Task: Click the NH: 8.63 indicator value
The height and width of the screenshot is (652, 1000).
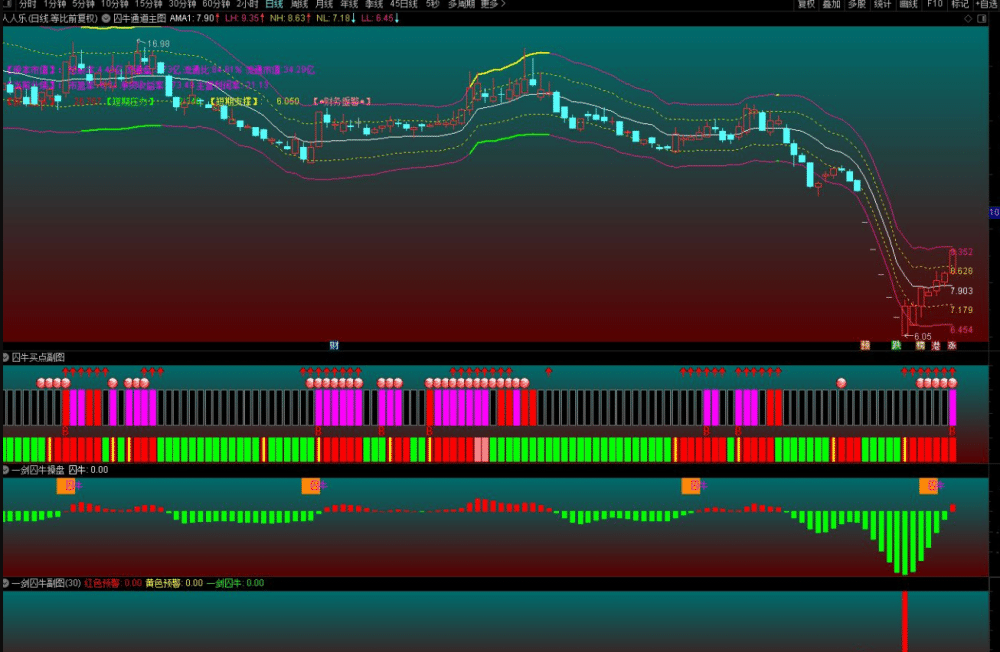Action: pos(290,19)
